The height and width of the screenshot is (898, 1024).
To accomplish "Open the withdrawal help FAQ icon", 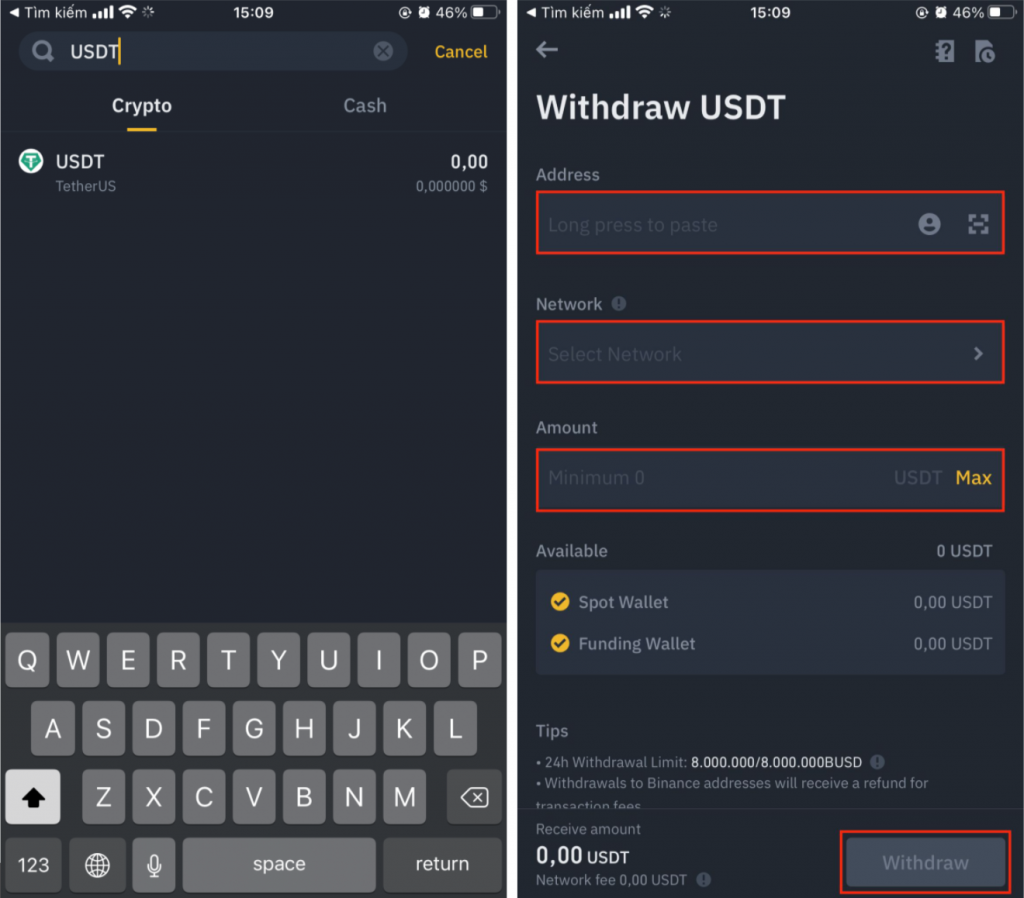I will [944, 51].
